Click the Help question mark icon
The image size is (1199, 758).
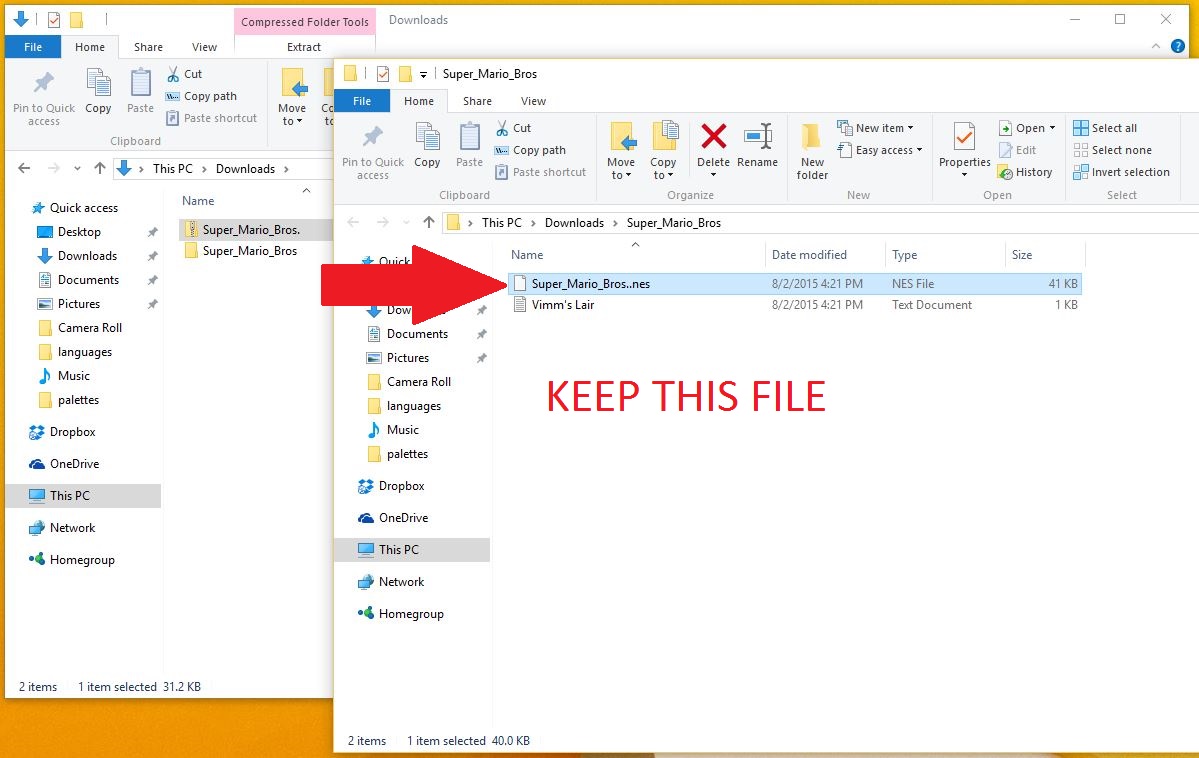pyautogui.click(x=1178, y=47)
